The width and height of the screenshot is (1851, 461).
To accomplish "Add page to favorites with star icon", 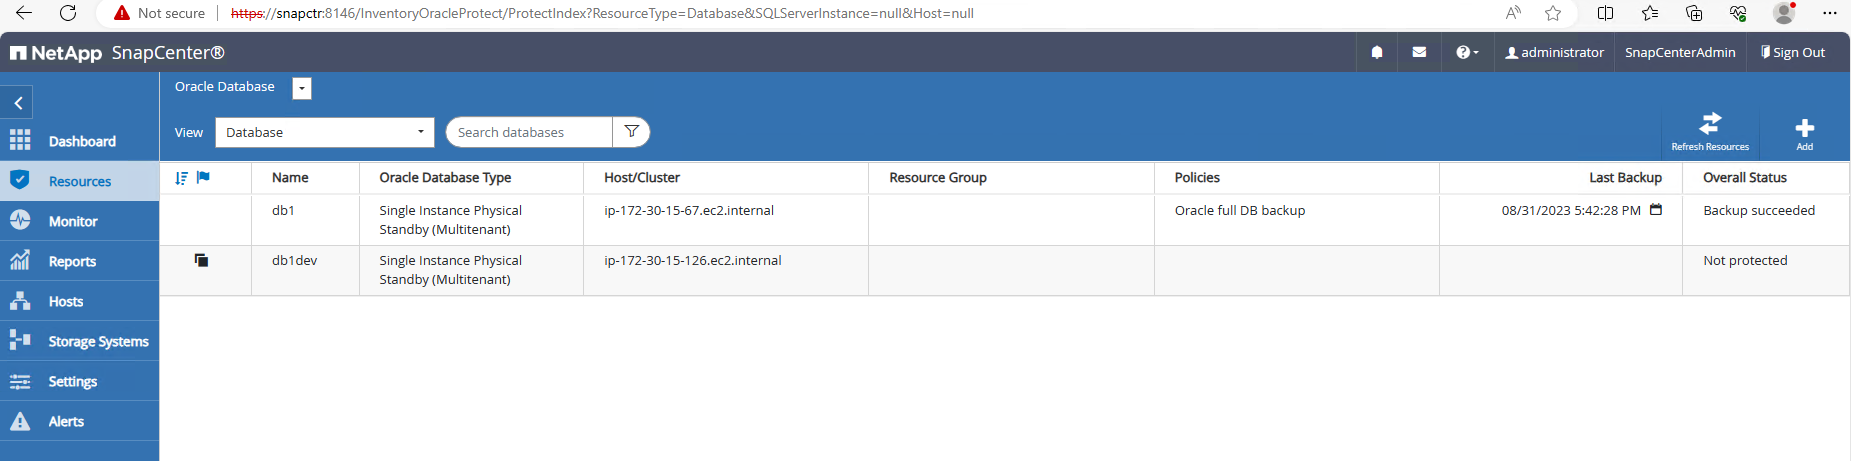I will point(1553,13).
